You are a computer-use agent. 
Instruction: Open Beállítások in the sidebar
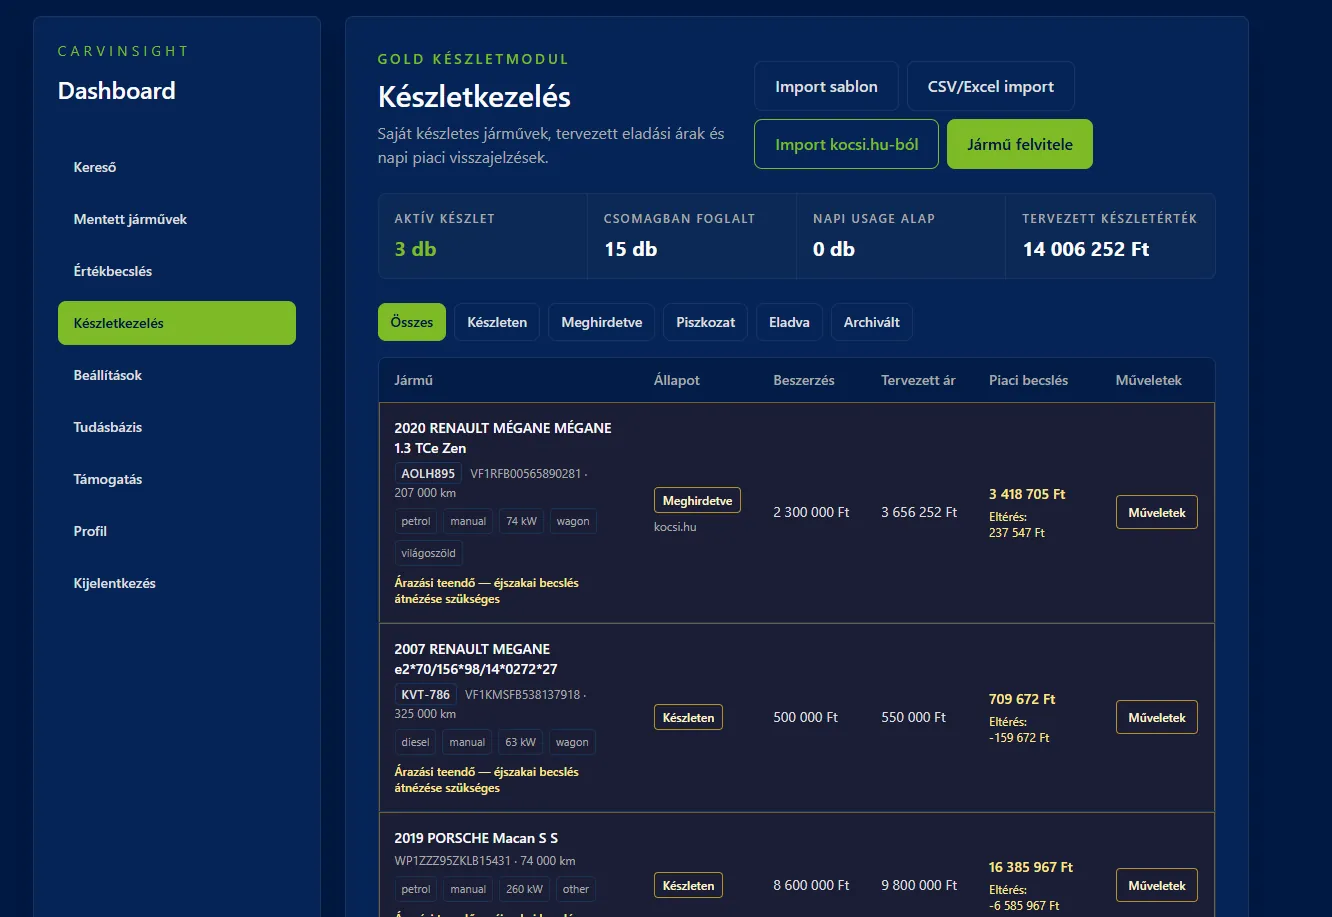pyautogui.click(x=177, y=375)
